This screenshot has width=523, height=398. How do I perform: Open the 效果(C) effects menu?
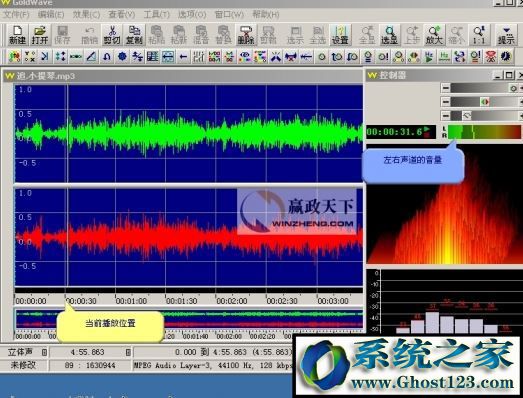coord(86,15)
